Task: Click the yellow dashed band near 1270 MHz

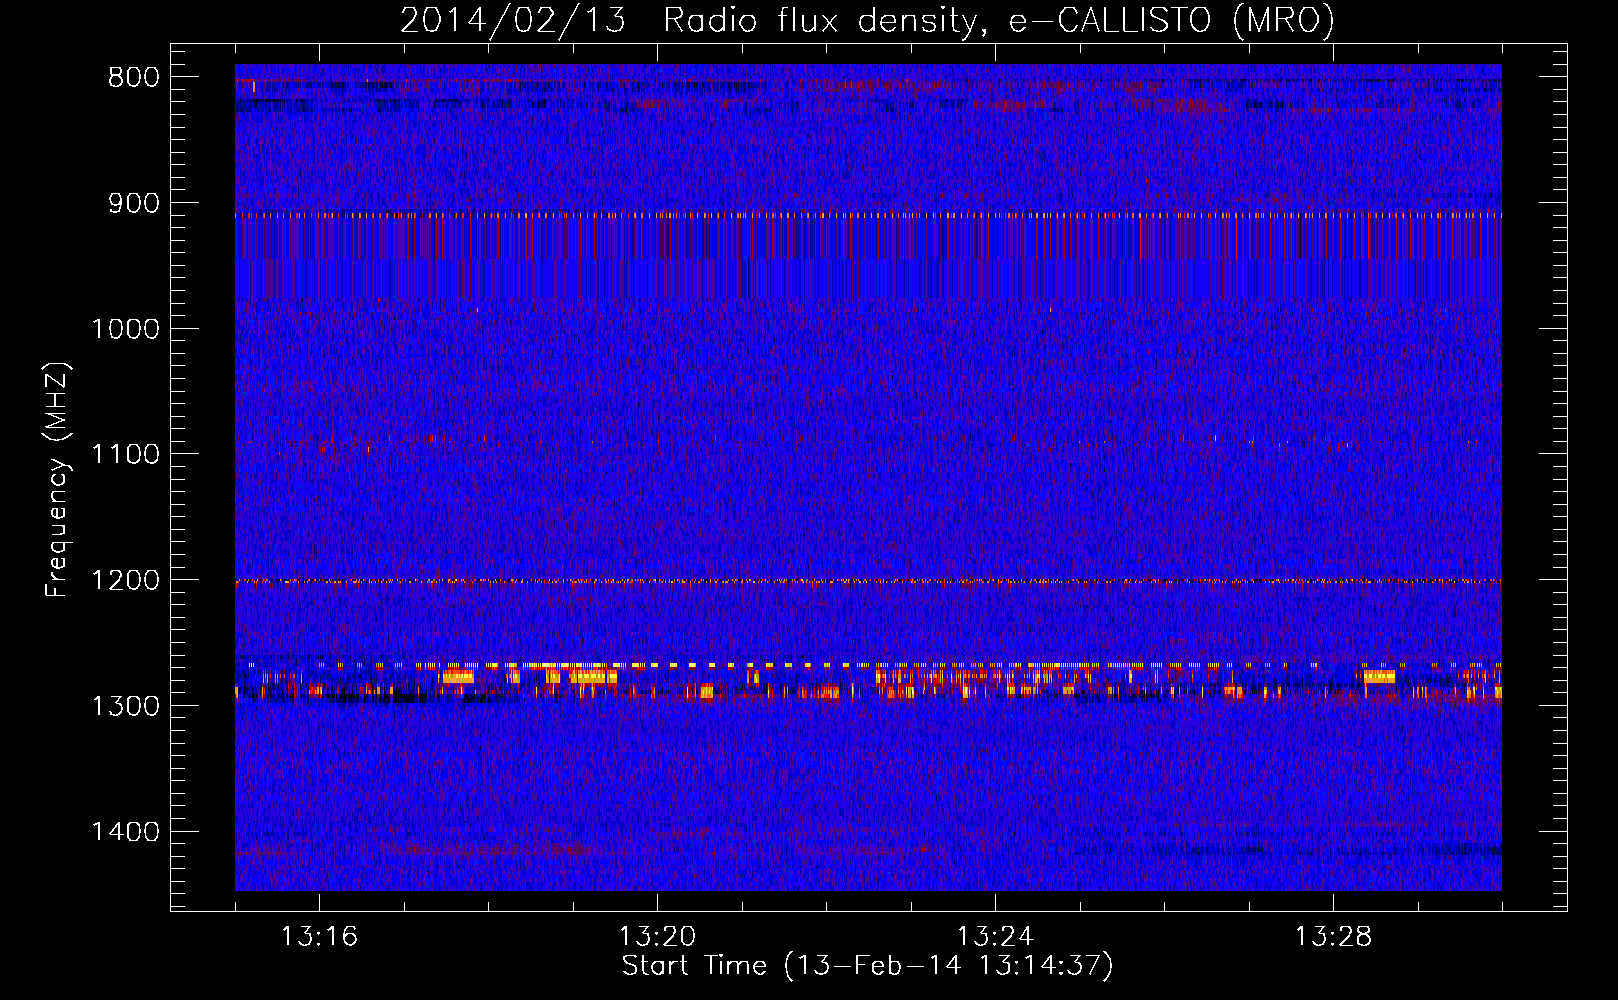Action: pos(868,664)
